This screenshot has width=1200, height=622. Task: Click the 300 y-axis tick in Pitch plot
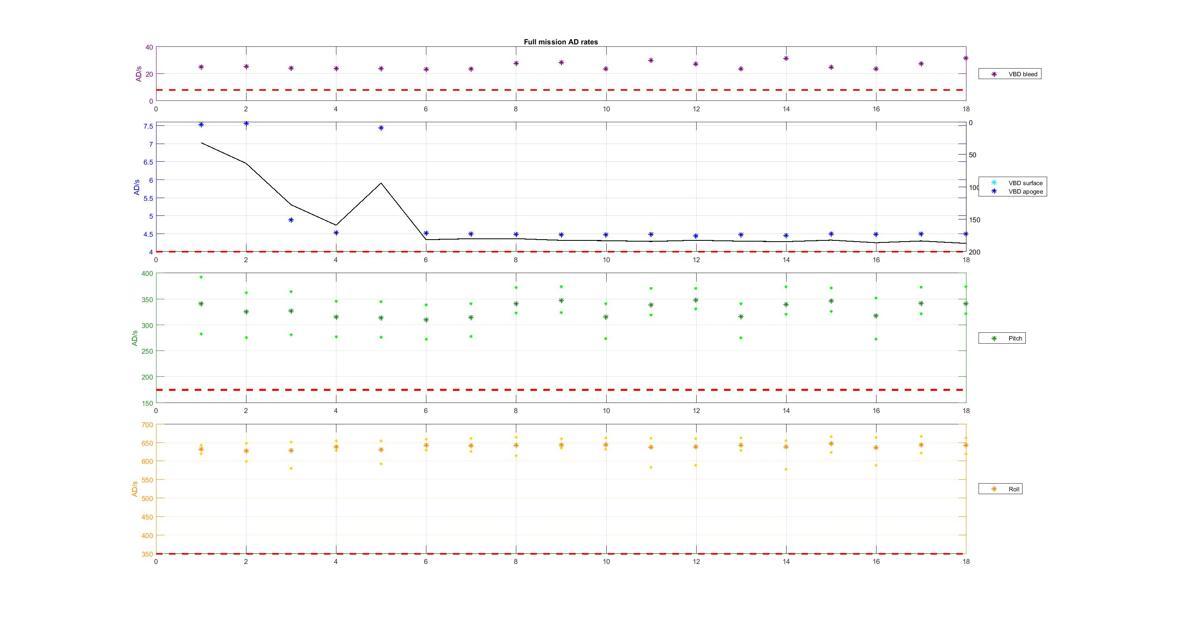(x=147, y=325)
